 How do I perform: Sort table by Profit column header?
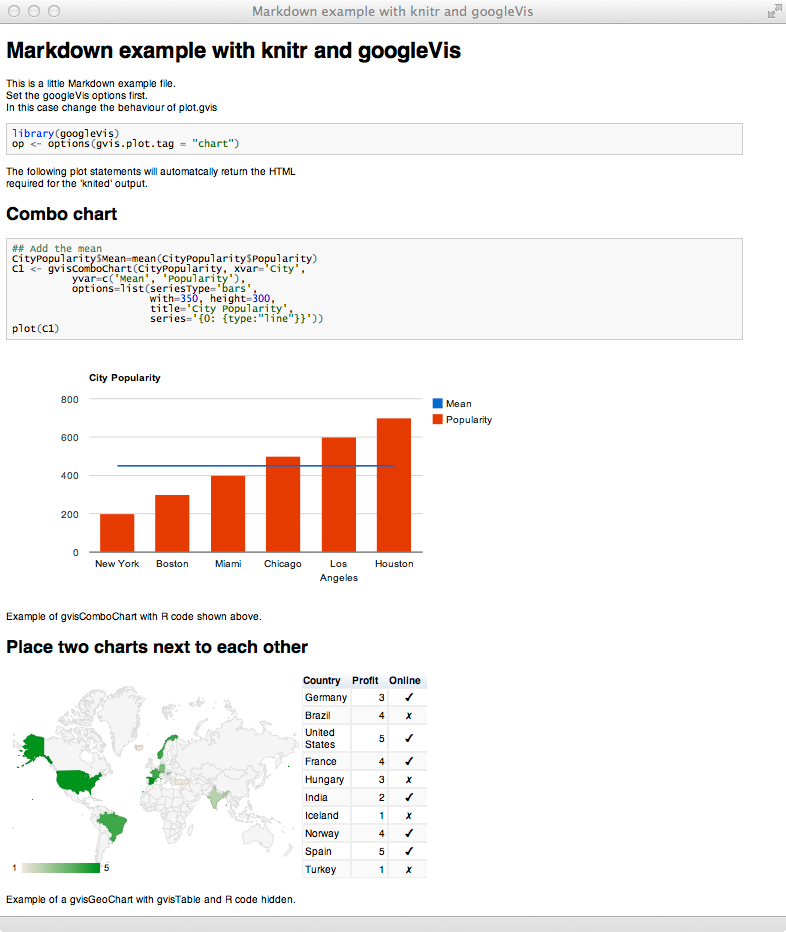point(365,681)
